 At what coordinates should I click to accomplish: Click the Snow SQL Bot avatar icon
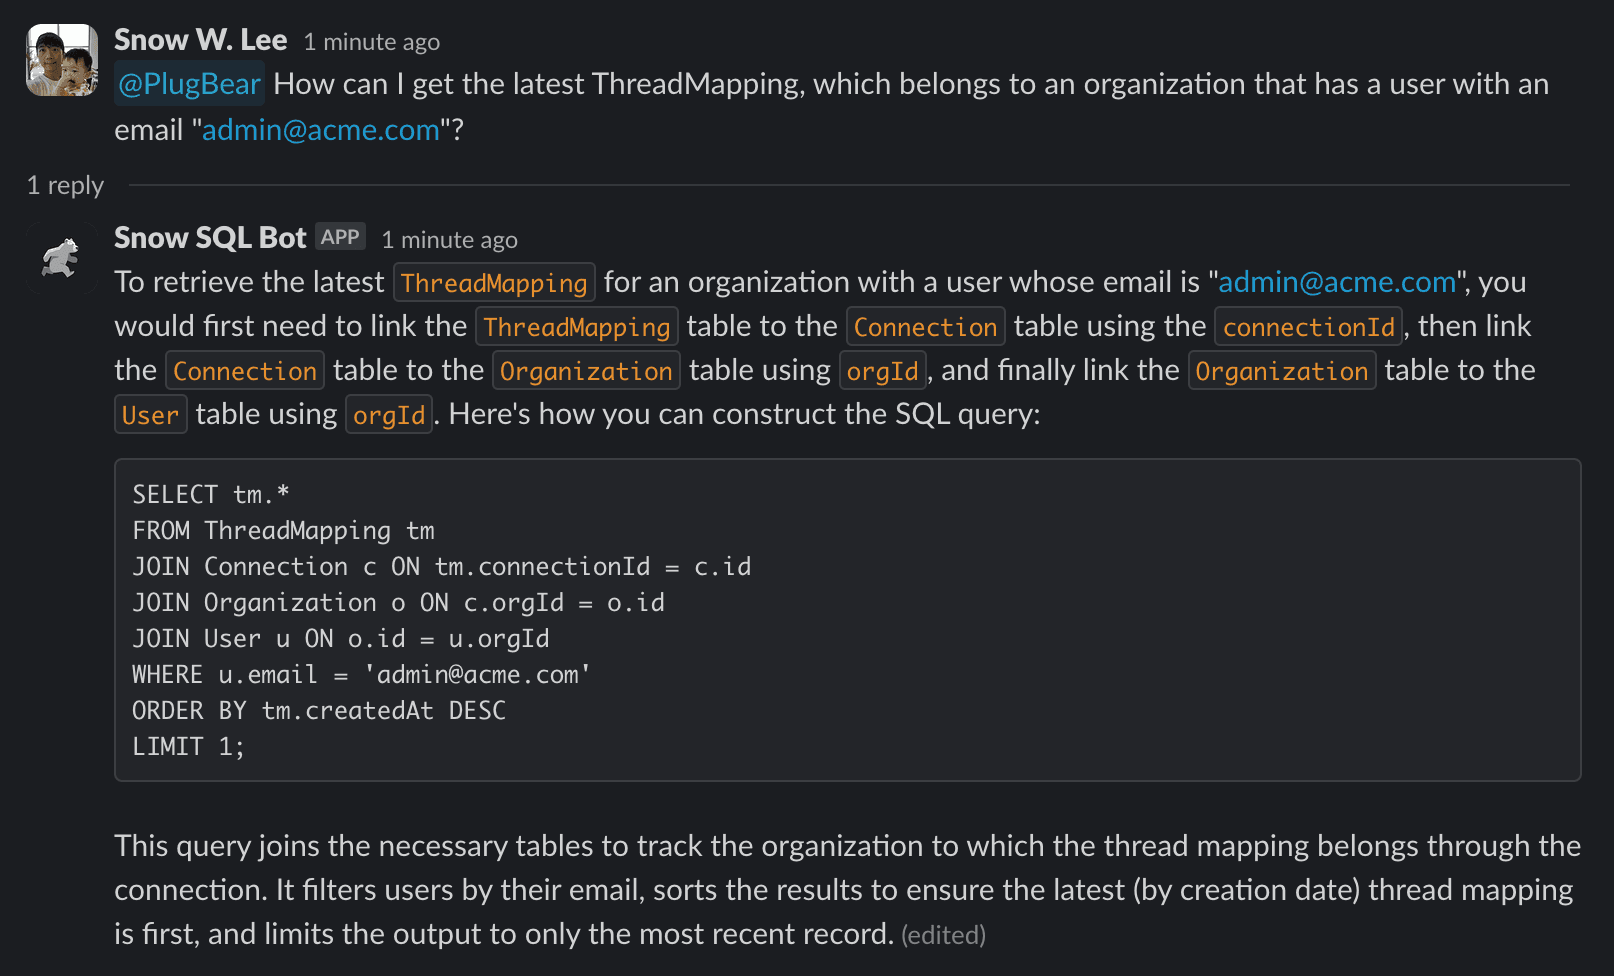coord(62,258)
